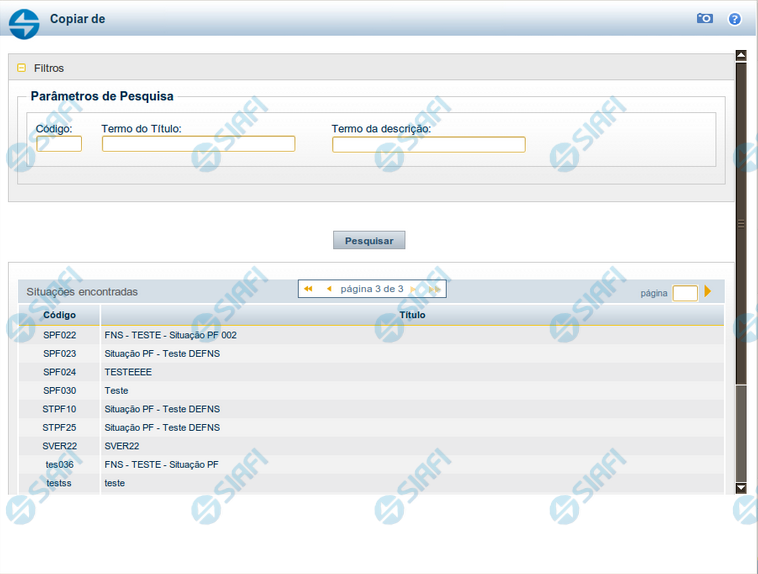Image resolution: width=758 pixels, height=574 pixels.
Task: Collapse the Filtros section
Action: [x=22, y=68]
